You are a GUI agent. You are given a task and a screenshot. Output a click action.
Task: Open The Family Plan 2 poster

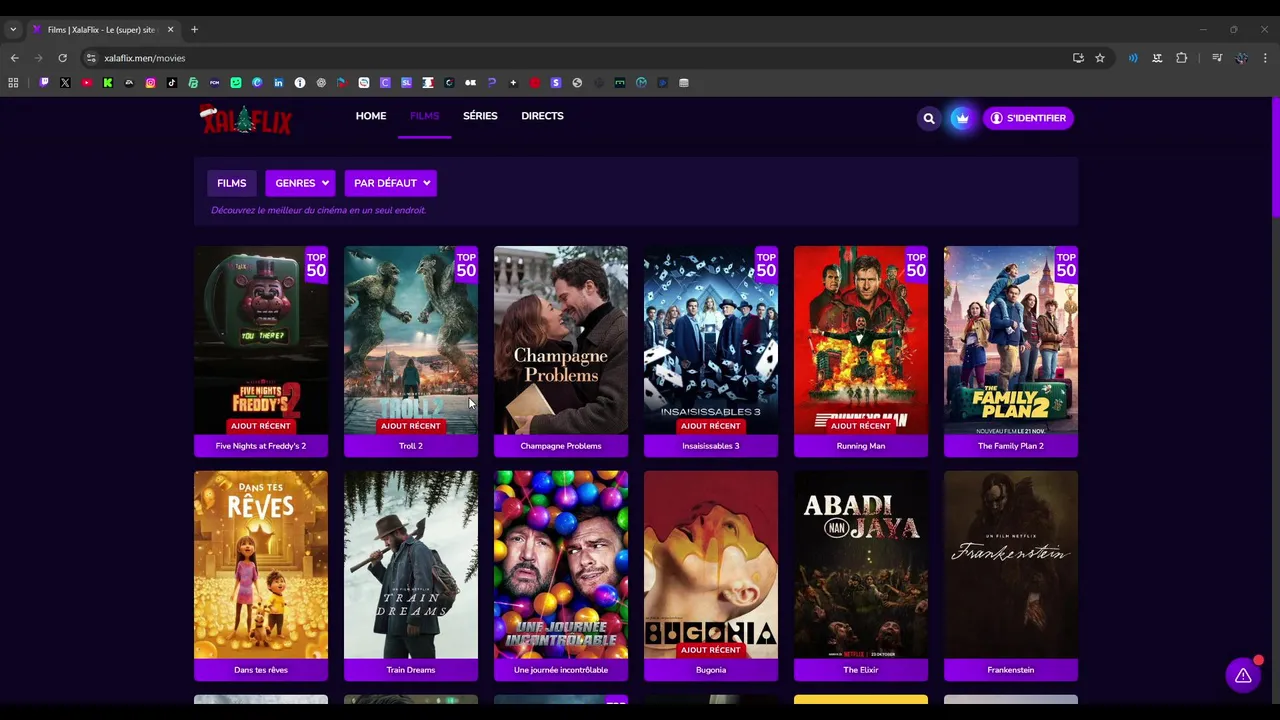pos(1011,340)
